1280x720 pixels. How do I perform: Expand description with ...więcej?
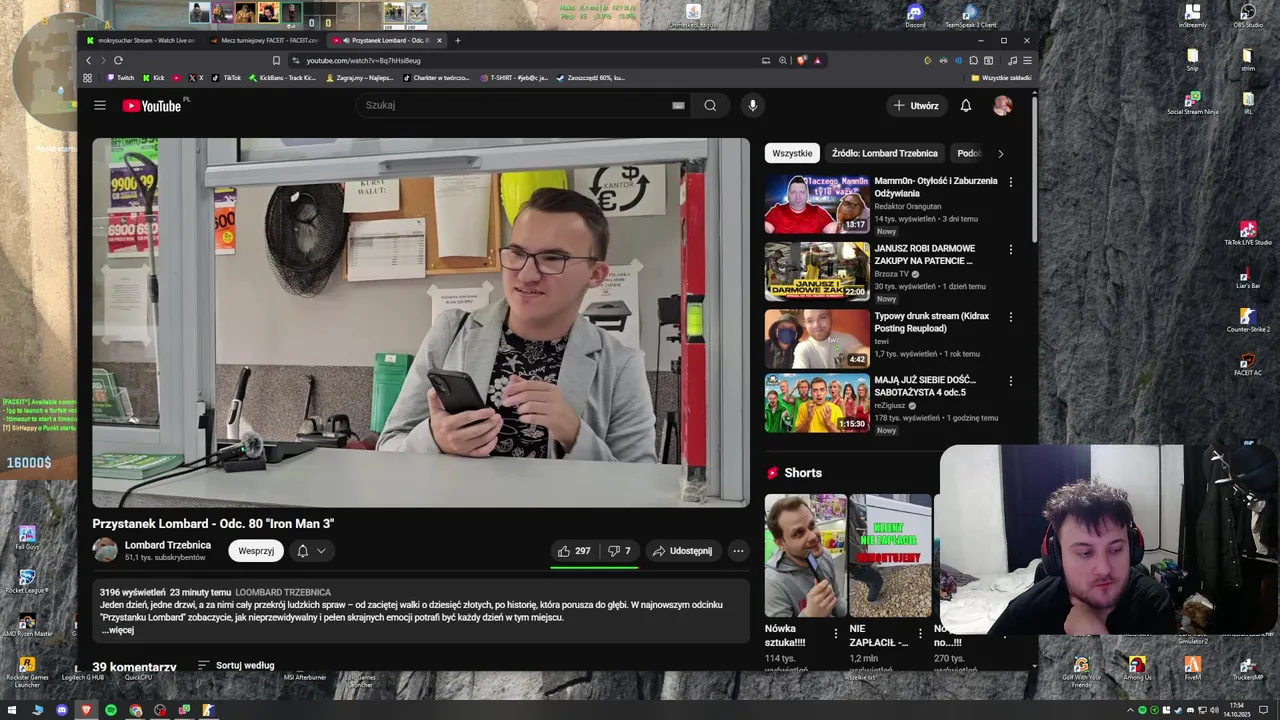(117, 630)
